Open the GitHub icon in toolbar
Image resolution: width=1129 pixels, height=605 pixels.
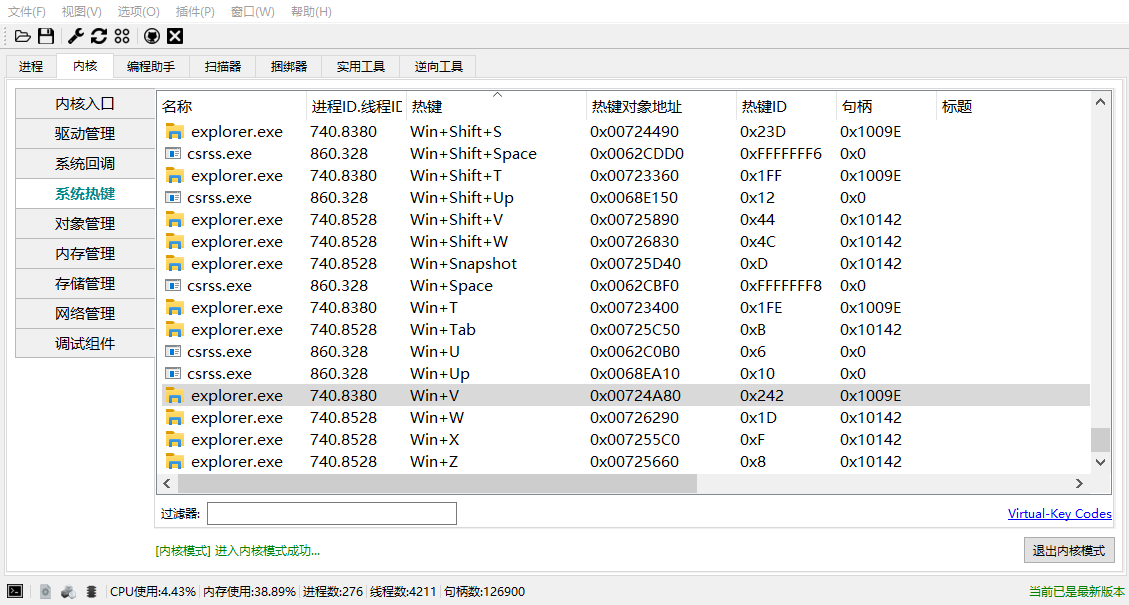coord(151,36)
